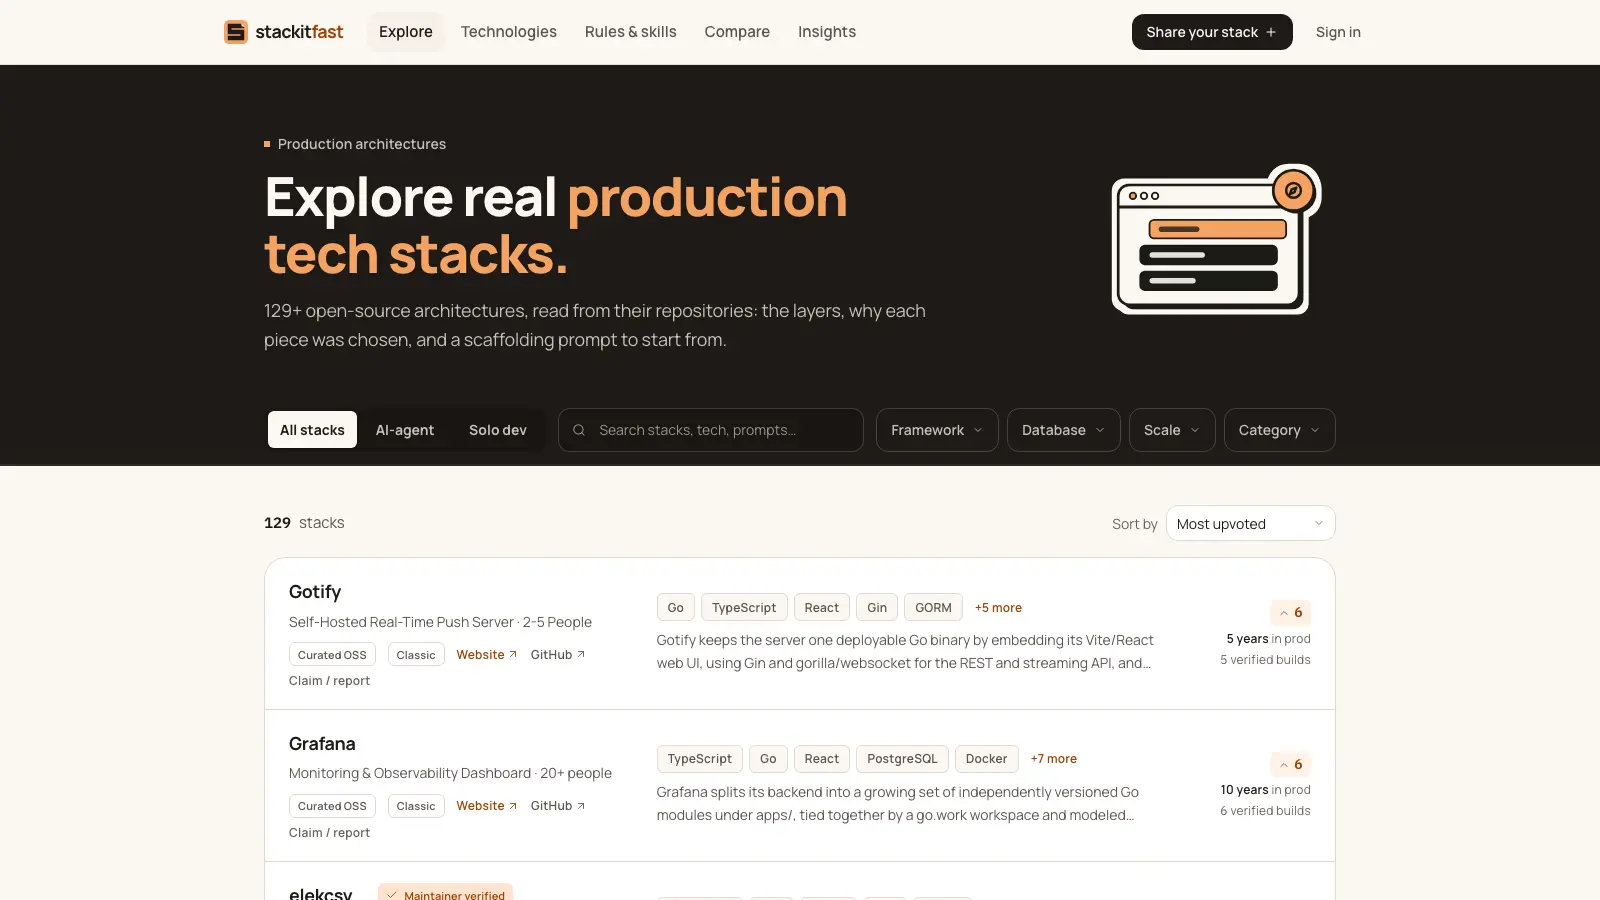Switch to the AI-agent filter
The image size is (1600, 900).
(405, 430)
